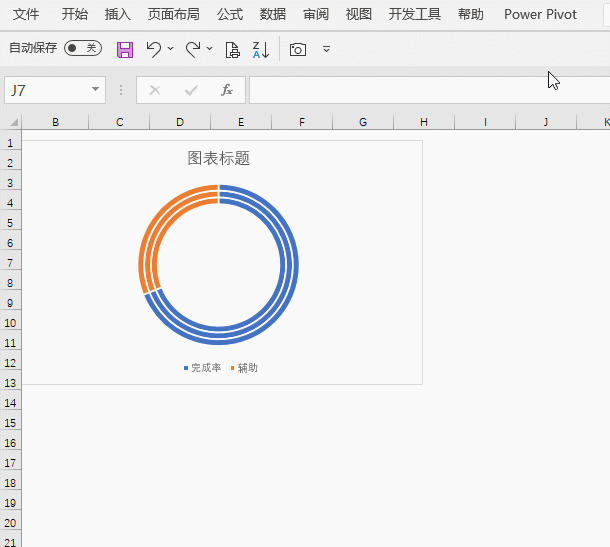Toggle the AutoSave switch
Image resolution: width=610 pixels, height=547 pixels.
(x=83, y=48)
